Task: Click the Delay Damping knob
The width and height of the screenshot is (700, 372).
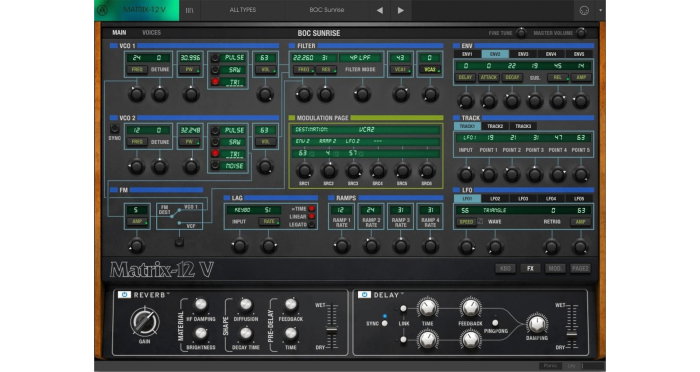Action: click(x=537, y=324)
